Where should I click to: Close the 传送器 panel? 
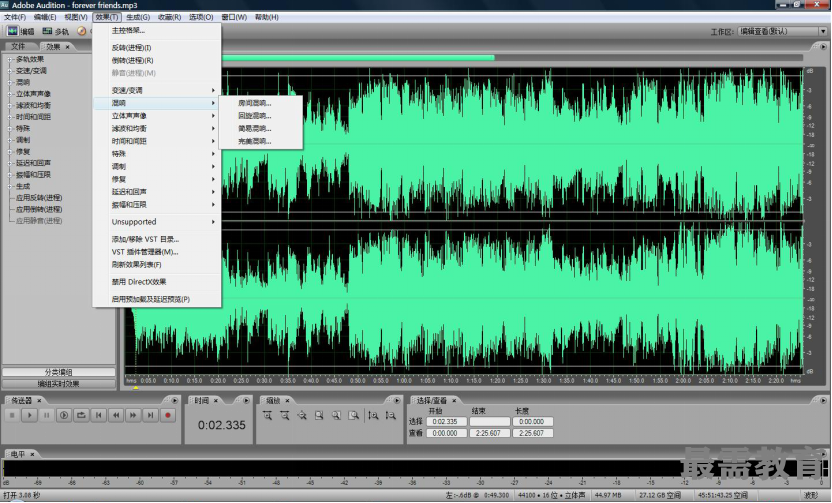point(39,401)
